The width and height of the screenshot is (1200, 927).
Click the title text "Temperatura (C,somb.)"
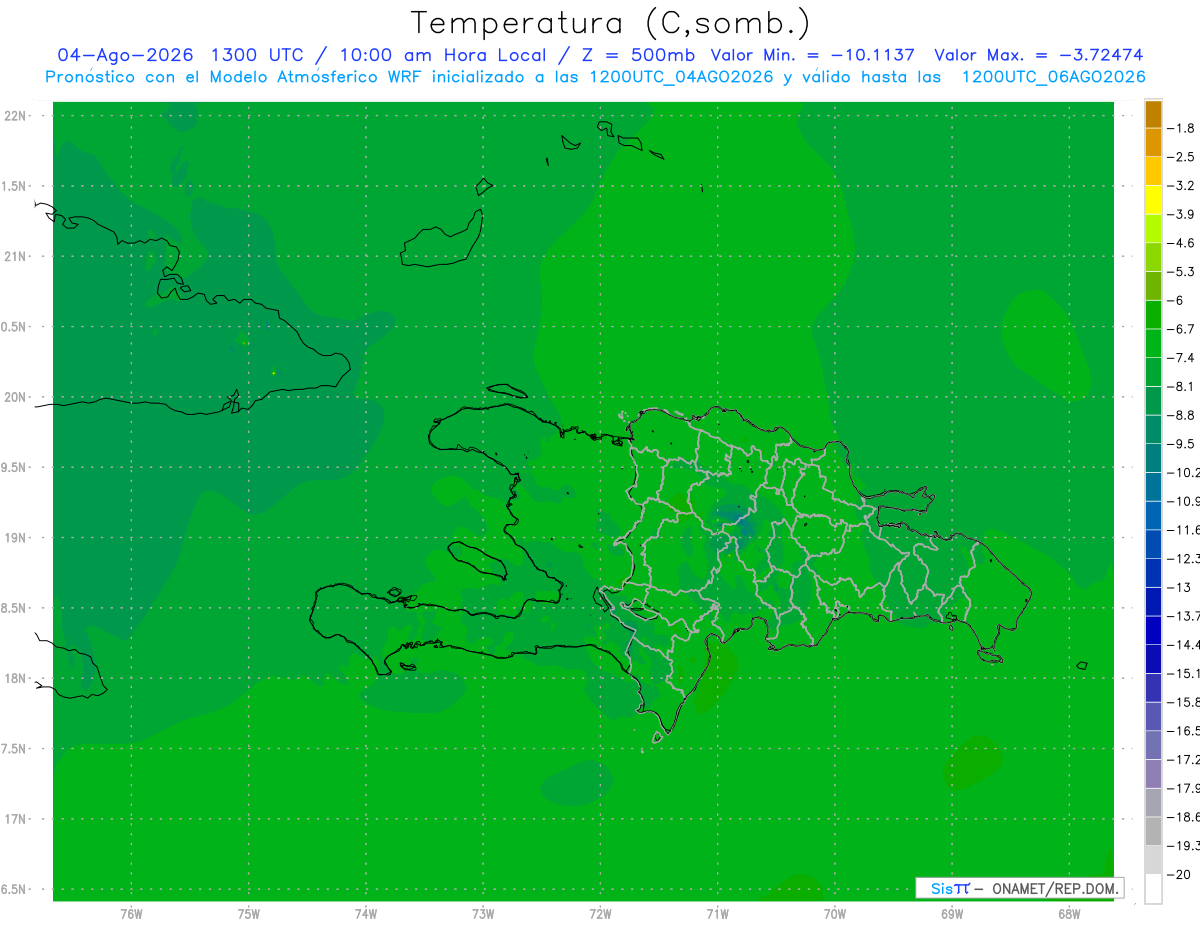pos(611,23)
